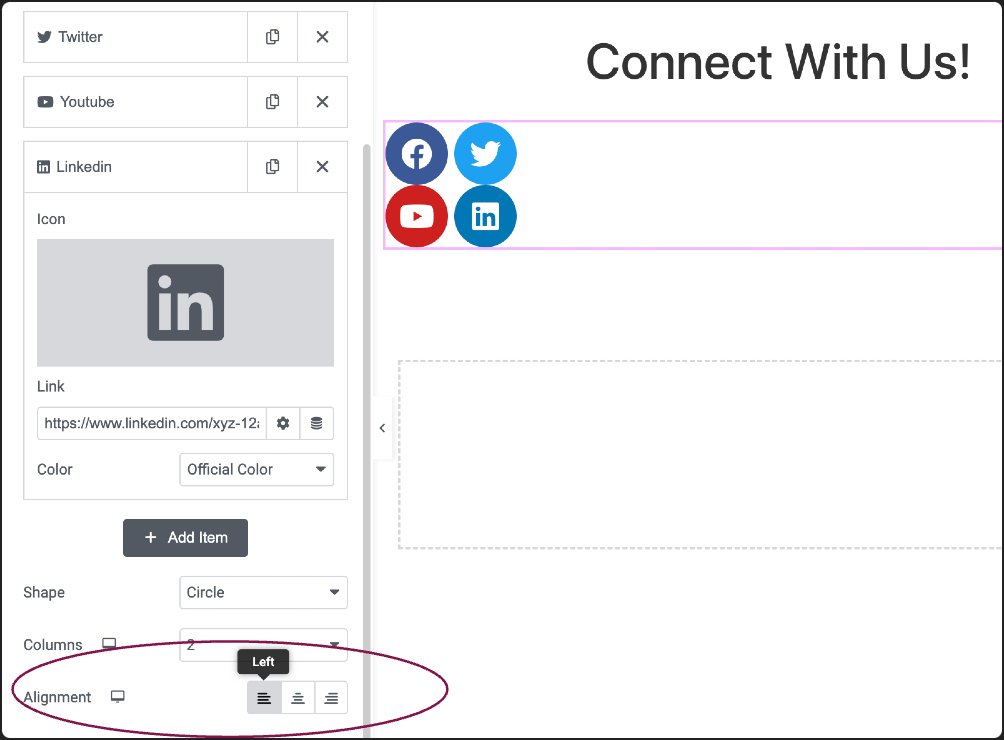Set alignment to Center
Viewport: 1004px width, 740px height.
pyautogui.click(x=298, y=698)
